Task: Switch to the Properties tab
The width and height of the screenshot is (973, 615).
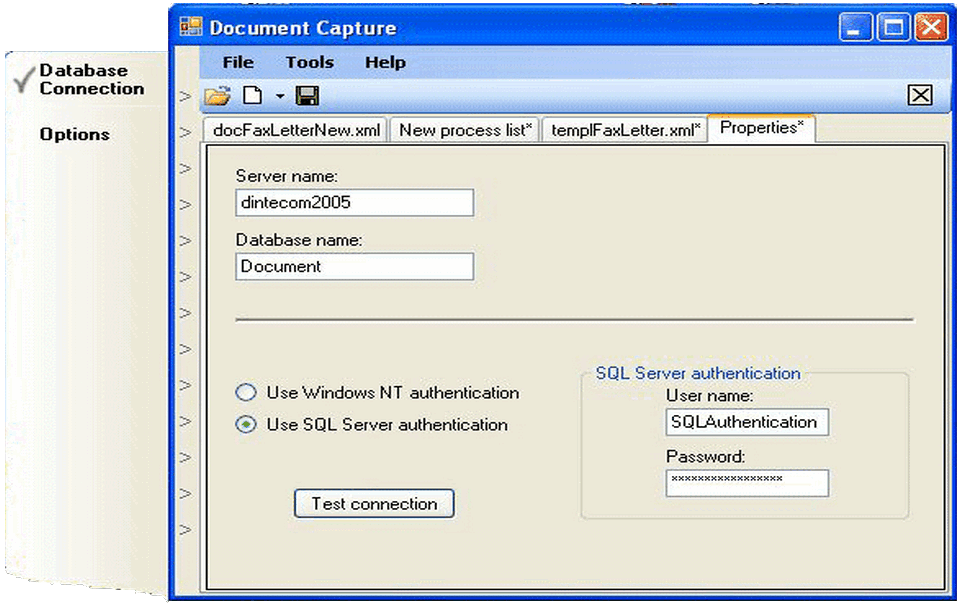Action: coord(762,128)
